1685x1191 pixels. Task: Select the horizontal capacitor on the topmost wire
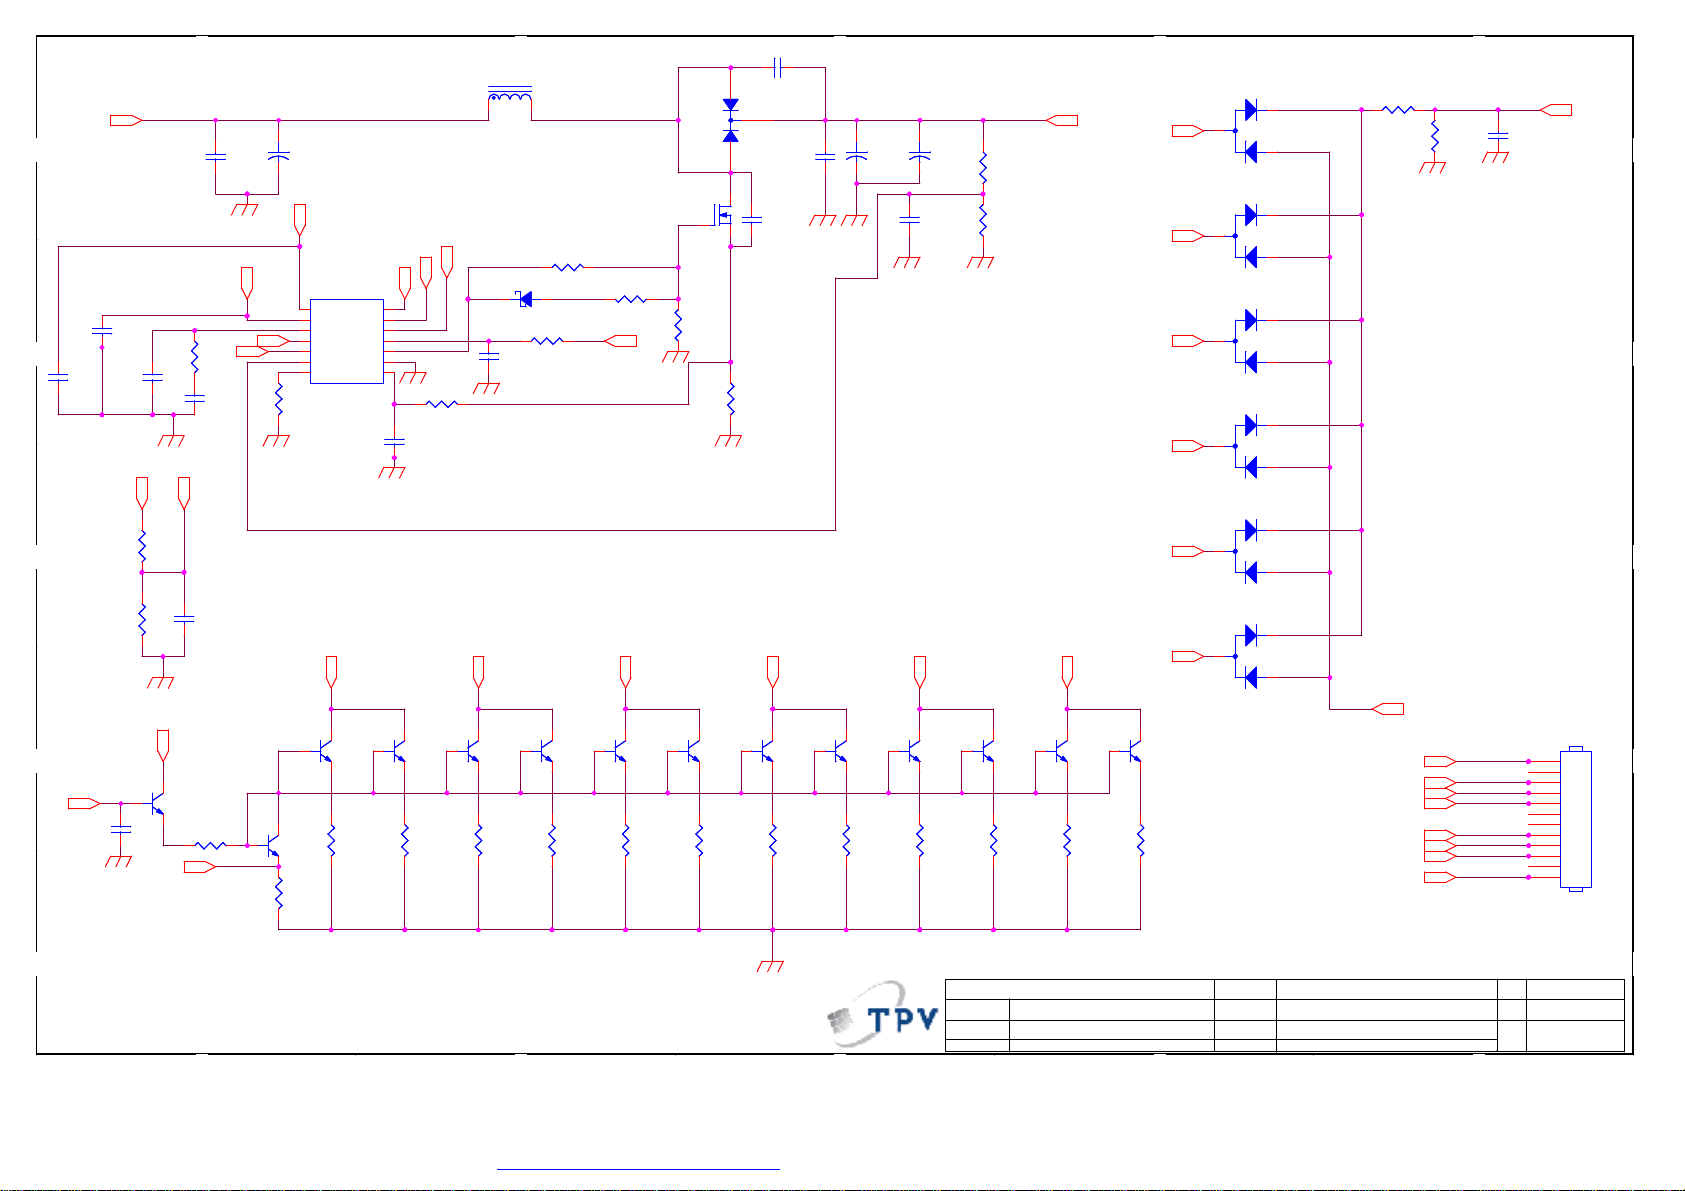coord(780,68)
